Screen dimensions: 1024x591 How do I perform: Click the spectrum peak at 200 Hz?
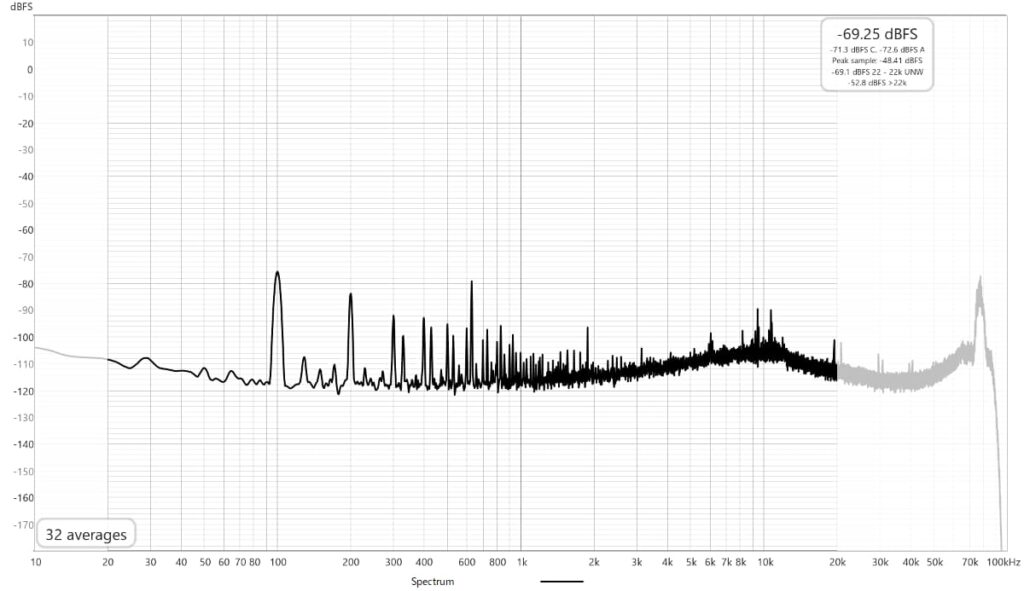click(x=350, y=295)
